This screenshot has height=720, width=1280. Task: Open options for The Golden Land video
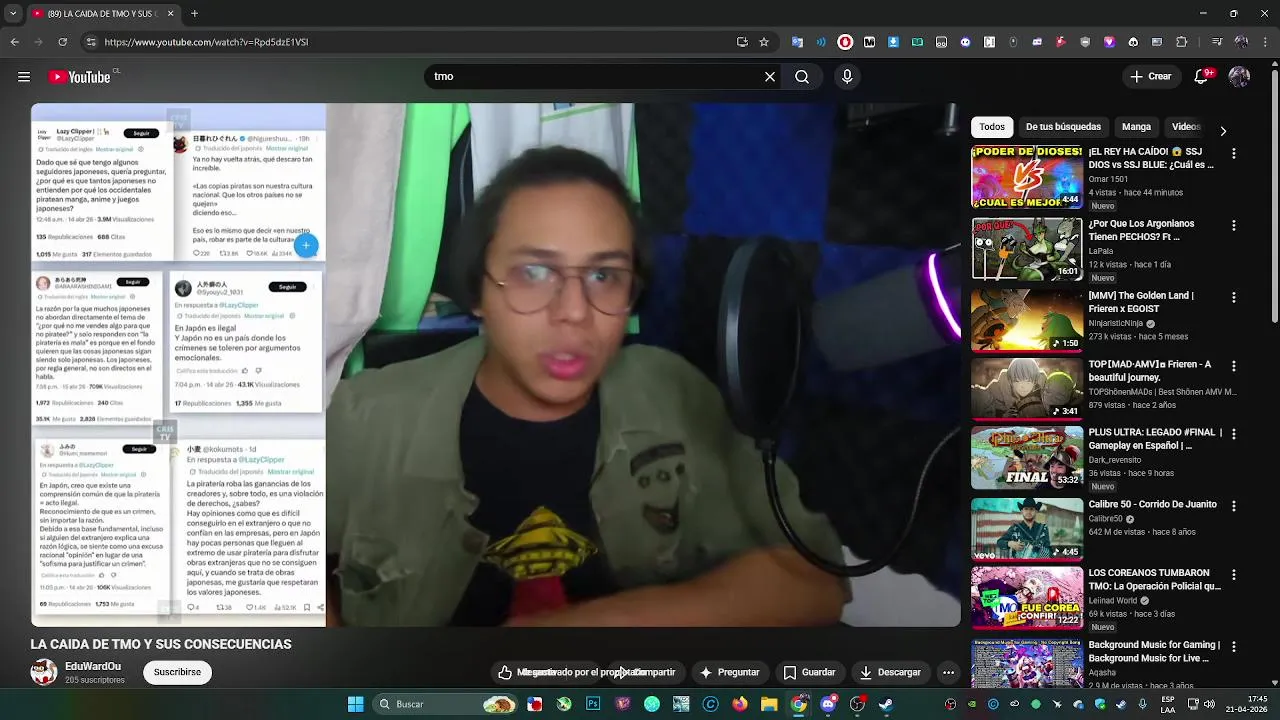[1234, 298]
